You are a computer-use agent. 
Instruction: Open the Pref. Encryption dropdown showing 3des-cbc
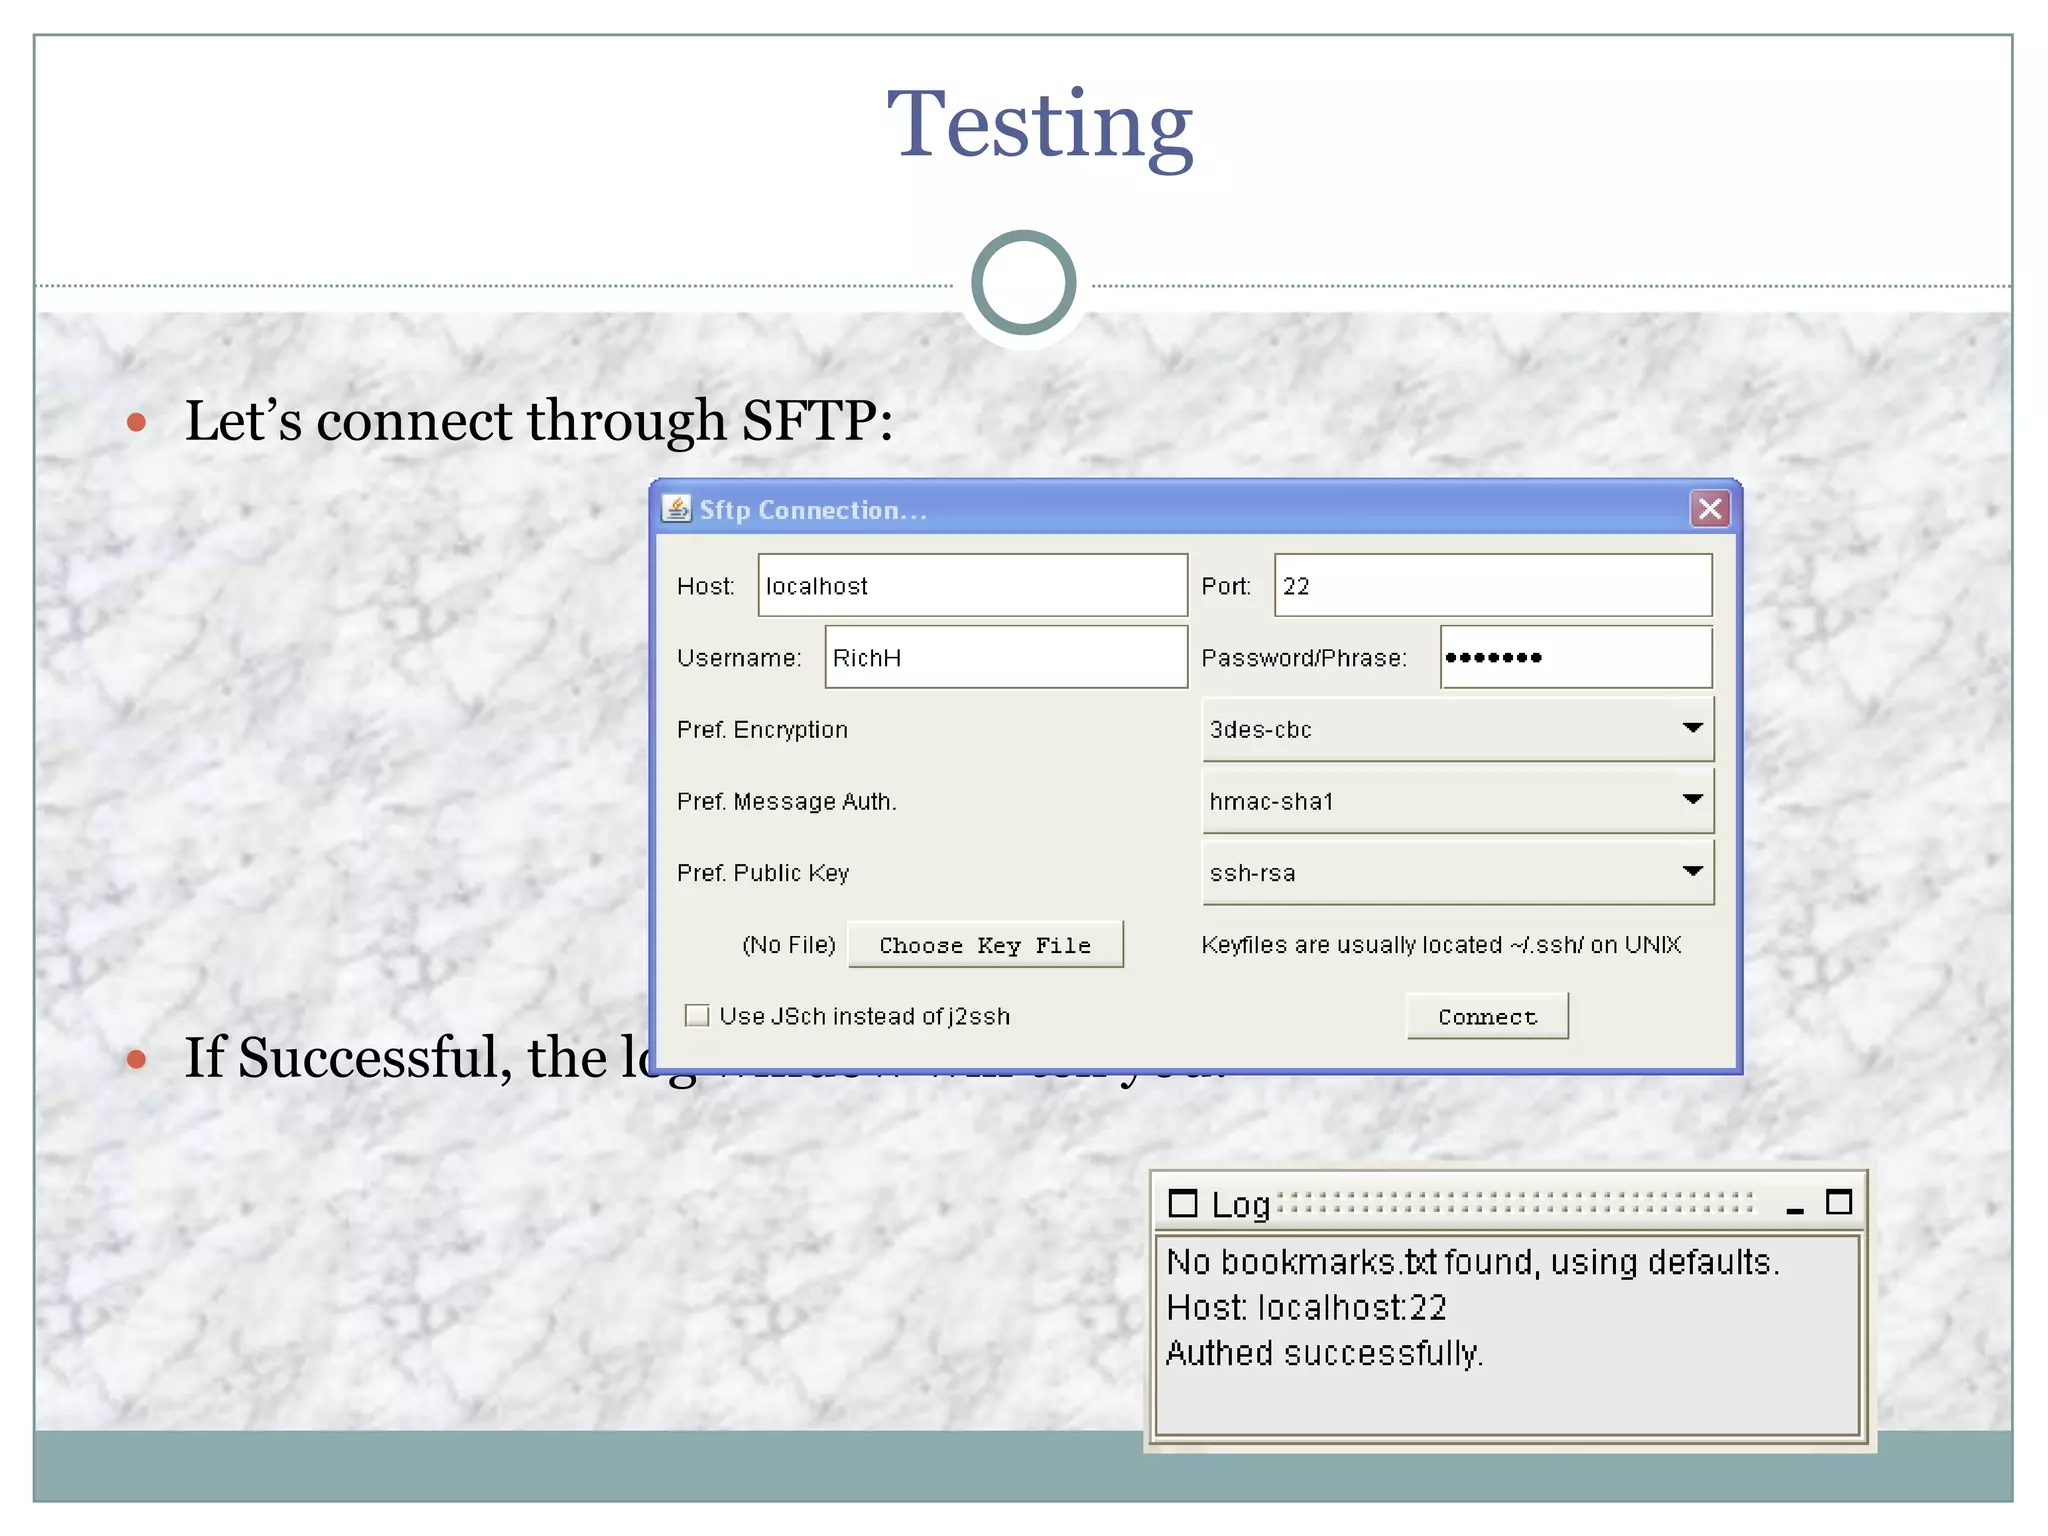click(1457, 729)
